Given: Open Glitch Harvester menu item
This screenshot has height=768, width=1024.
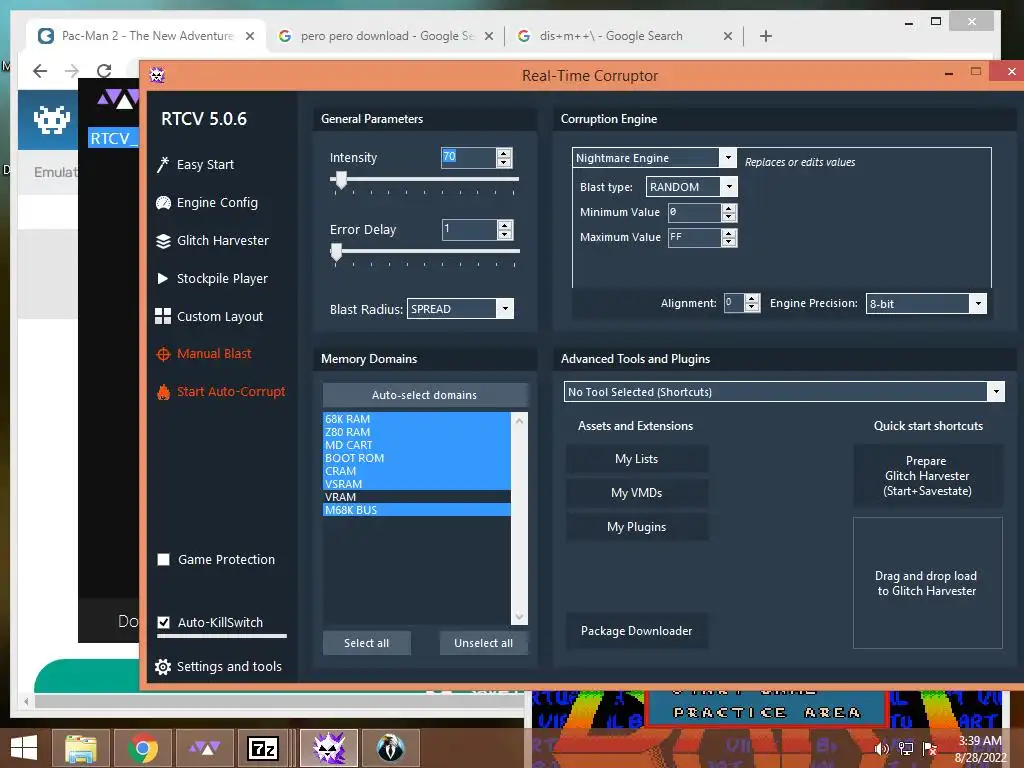Looking at the screenshot, I should tap(223, 241).
